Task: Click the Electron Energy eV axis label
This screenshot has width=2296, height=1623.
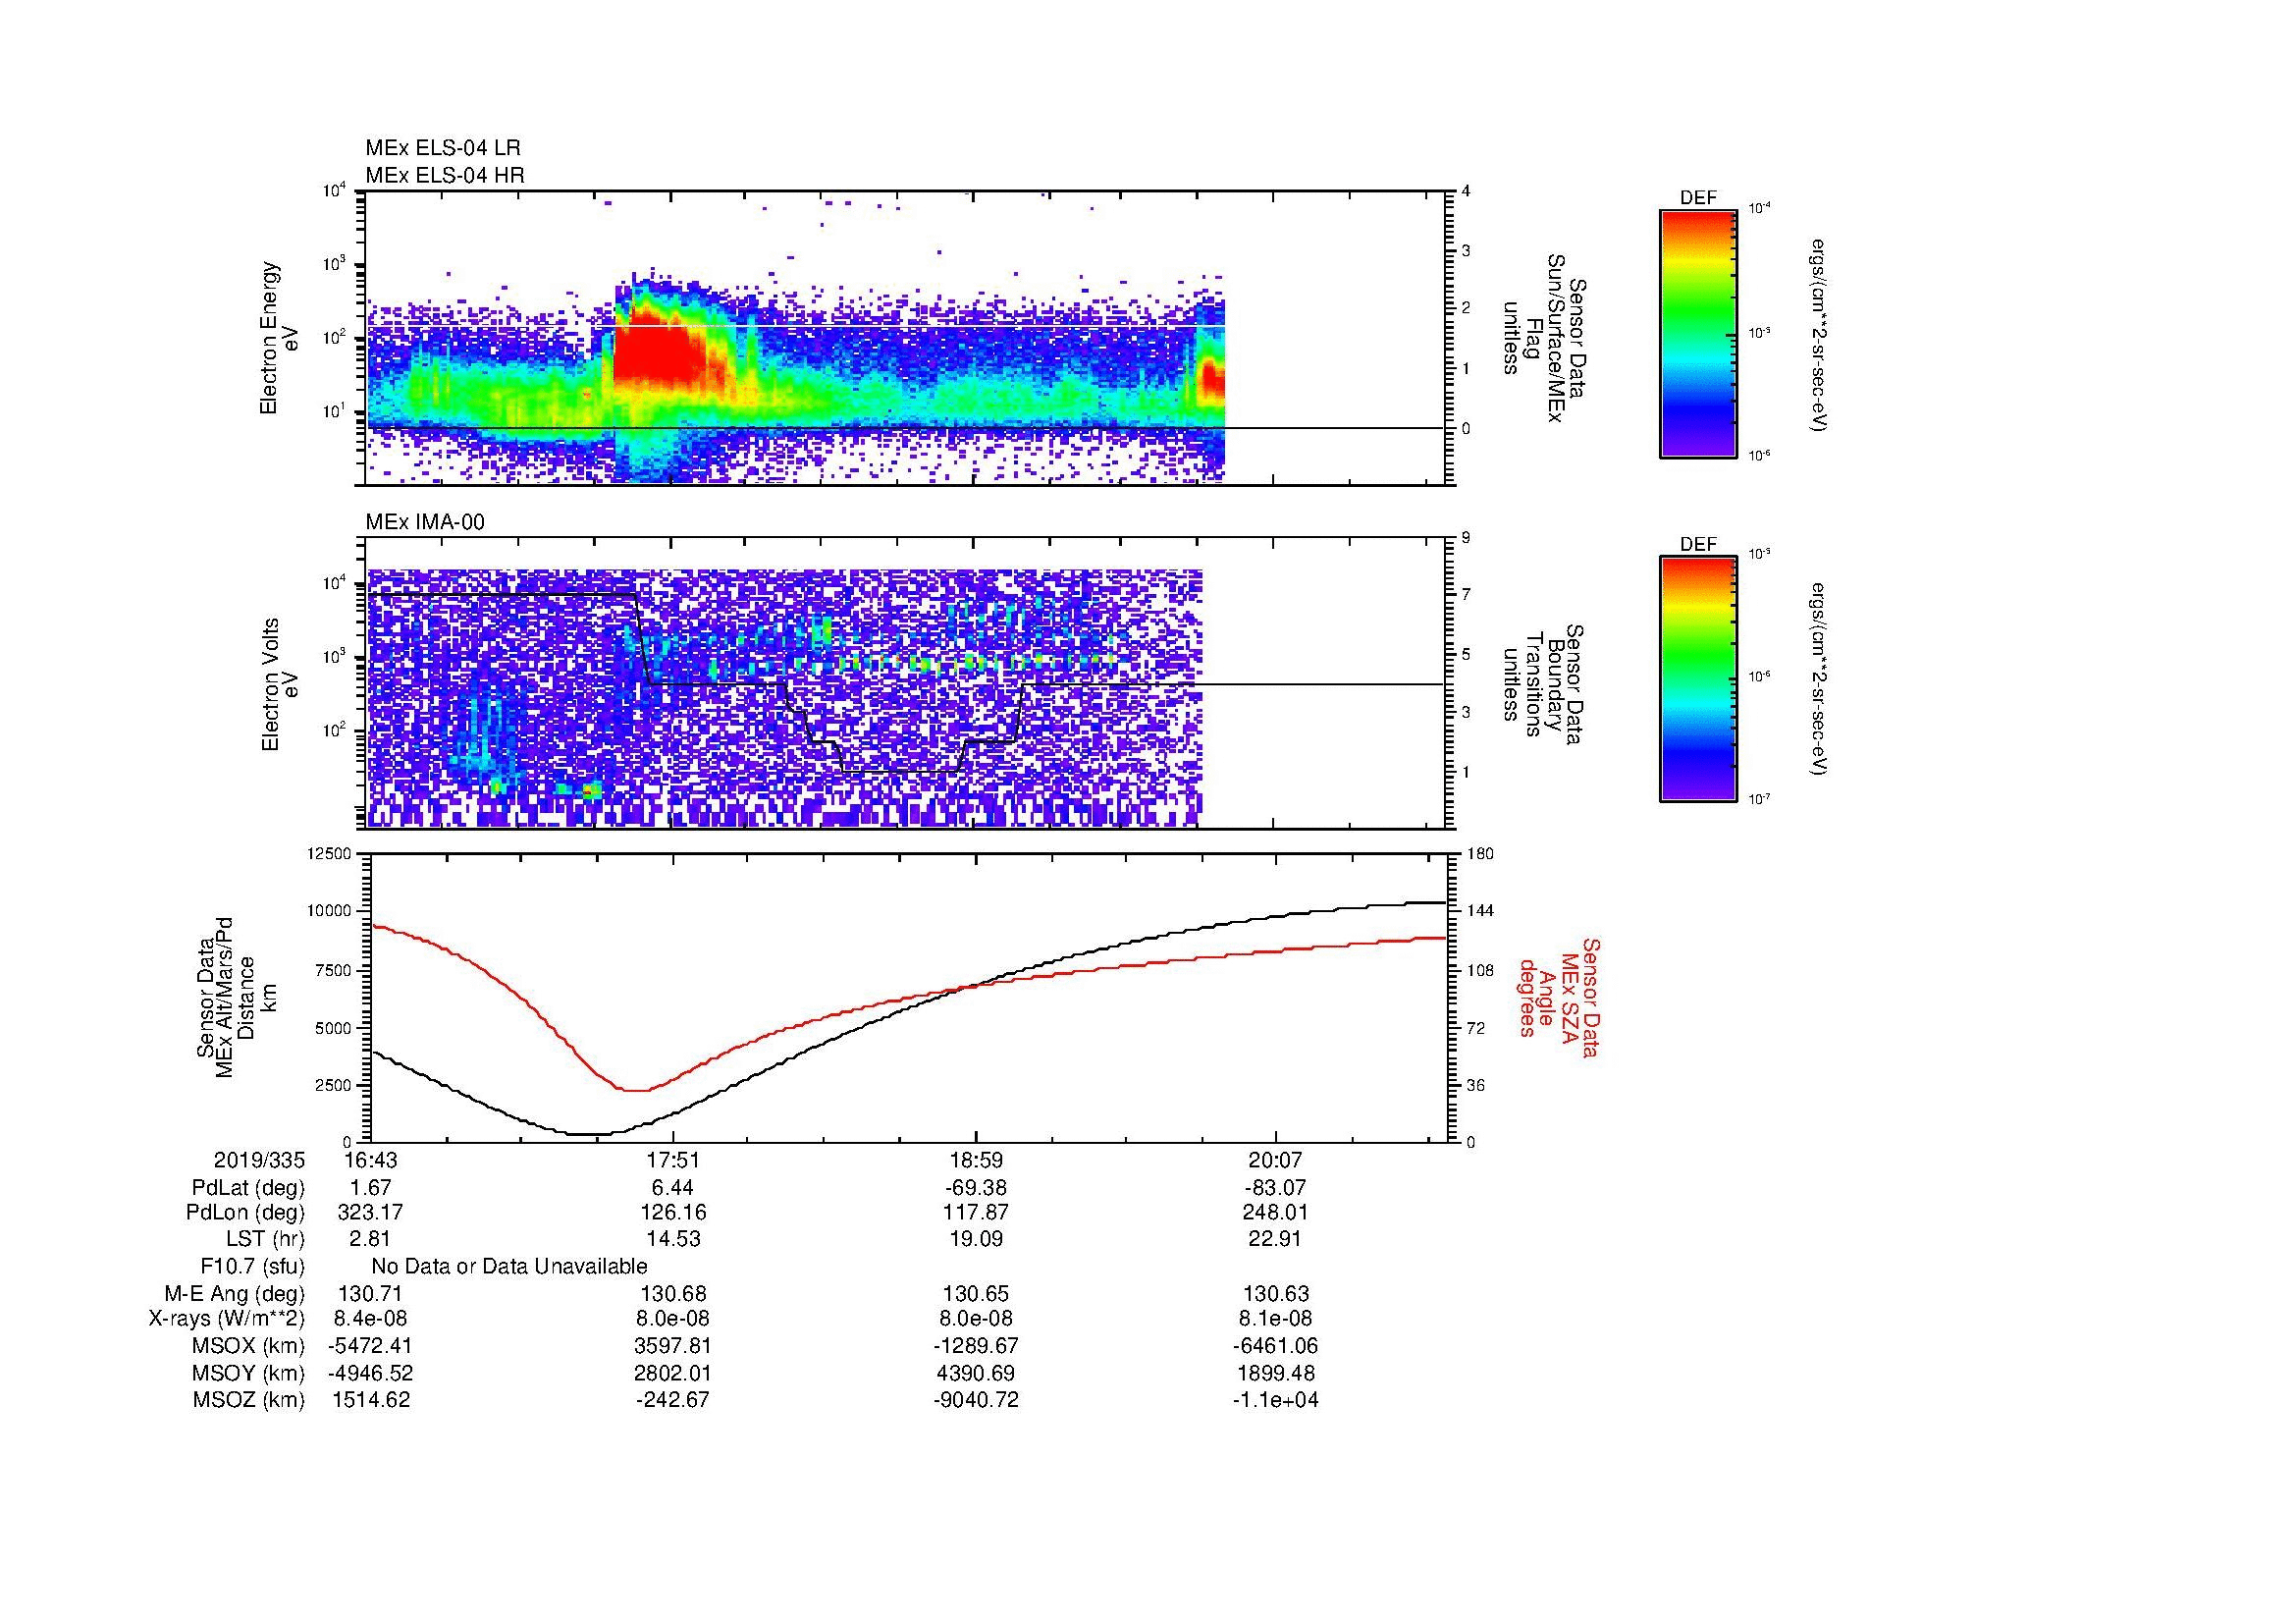Action: pos(280,338)
